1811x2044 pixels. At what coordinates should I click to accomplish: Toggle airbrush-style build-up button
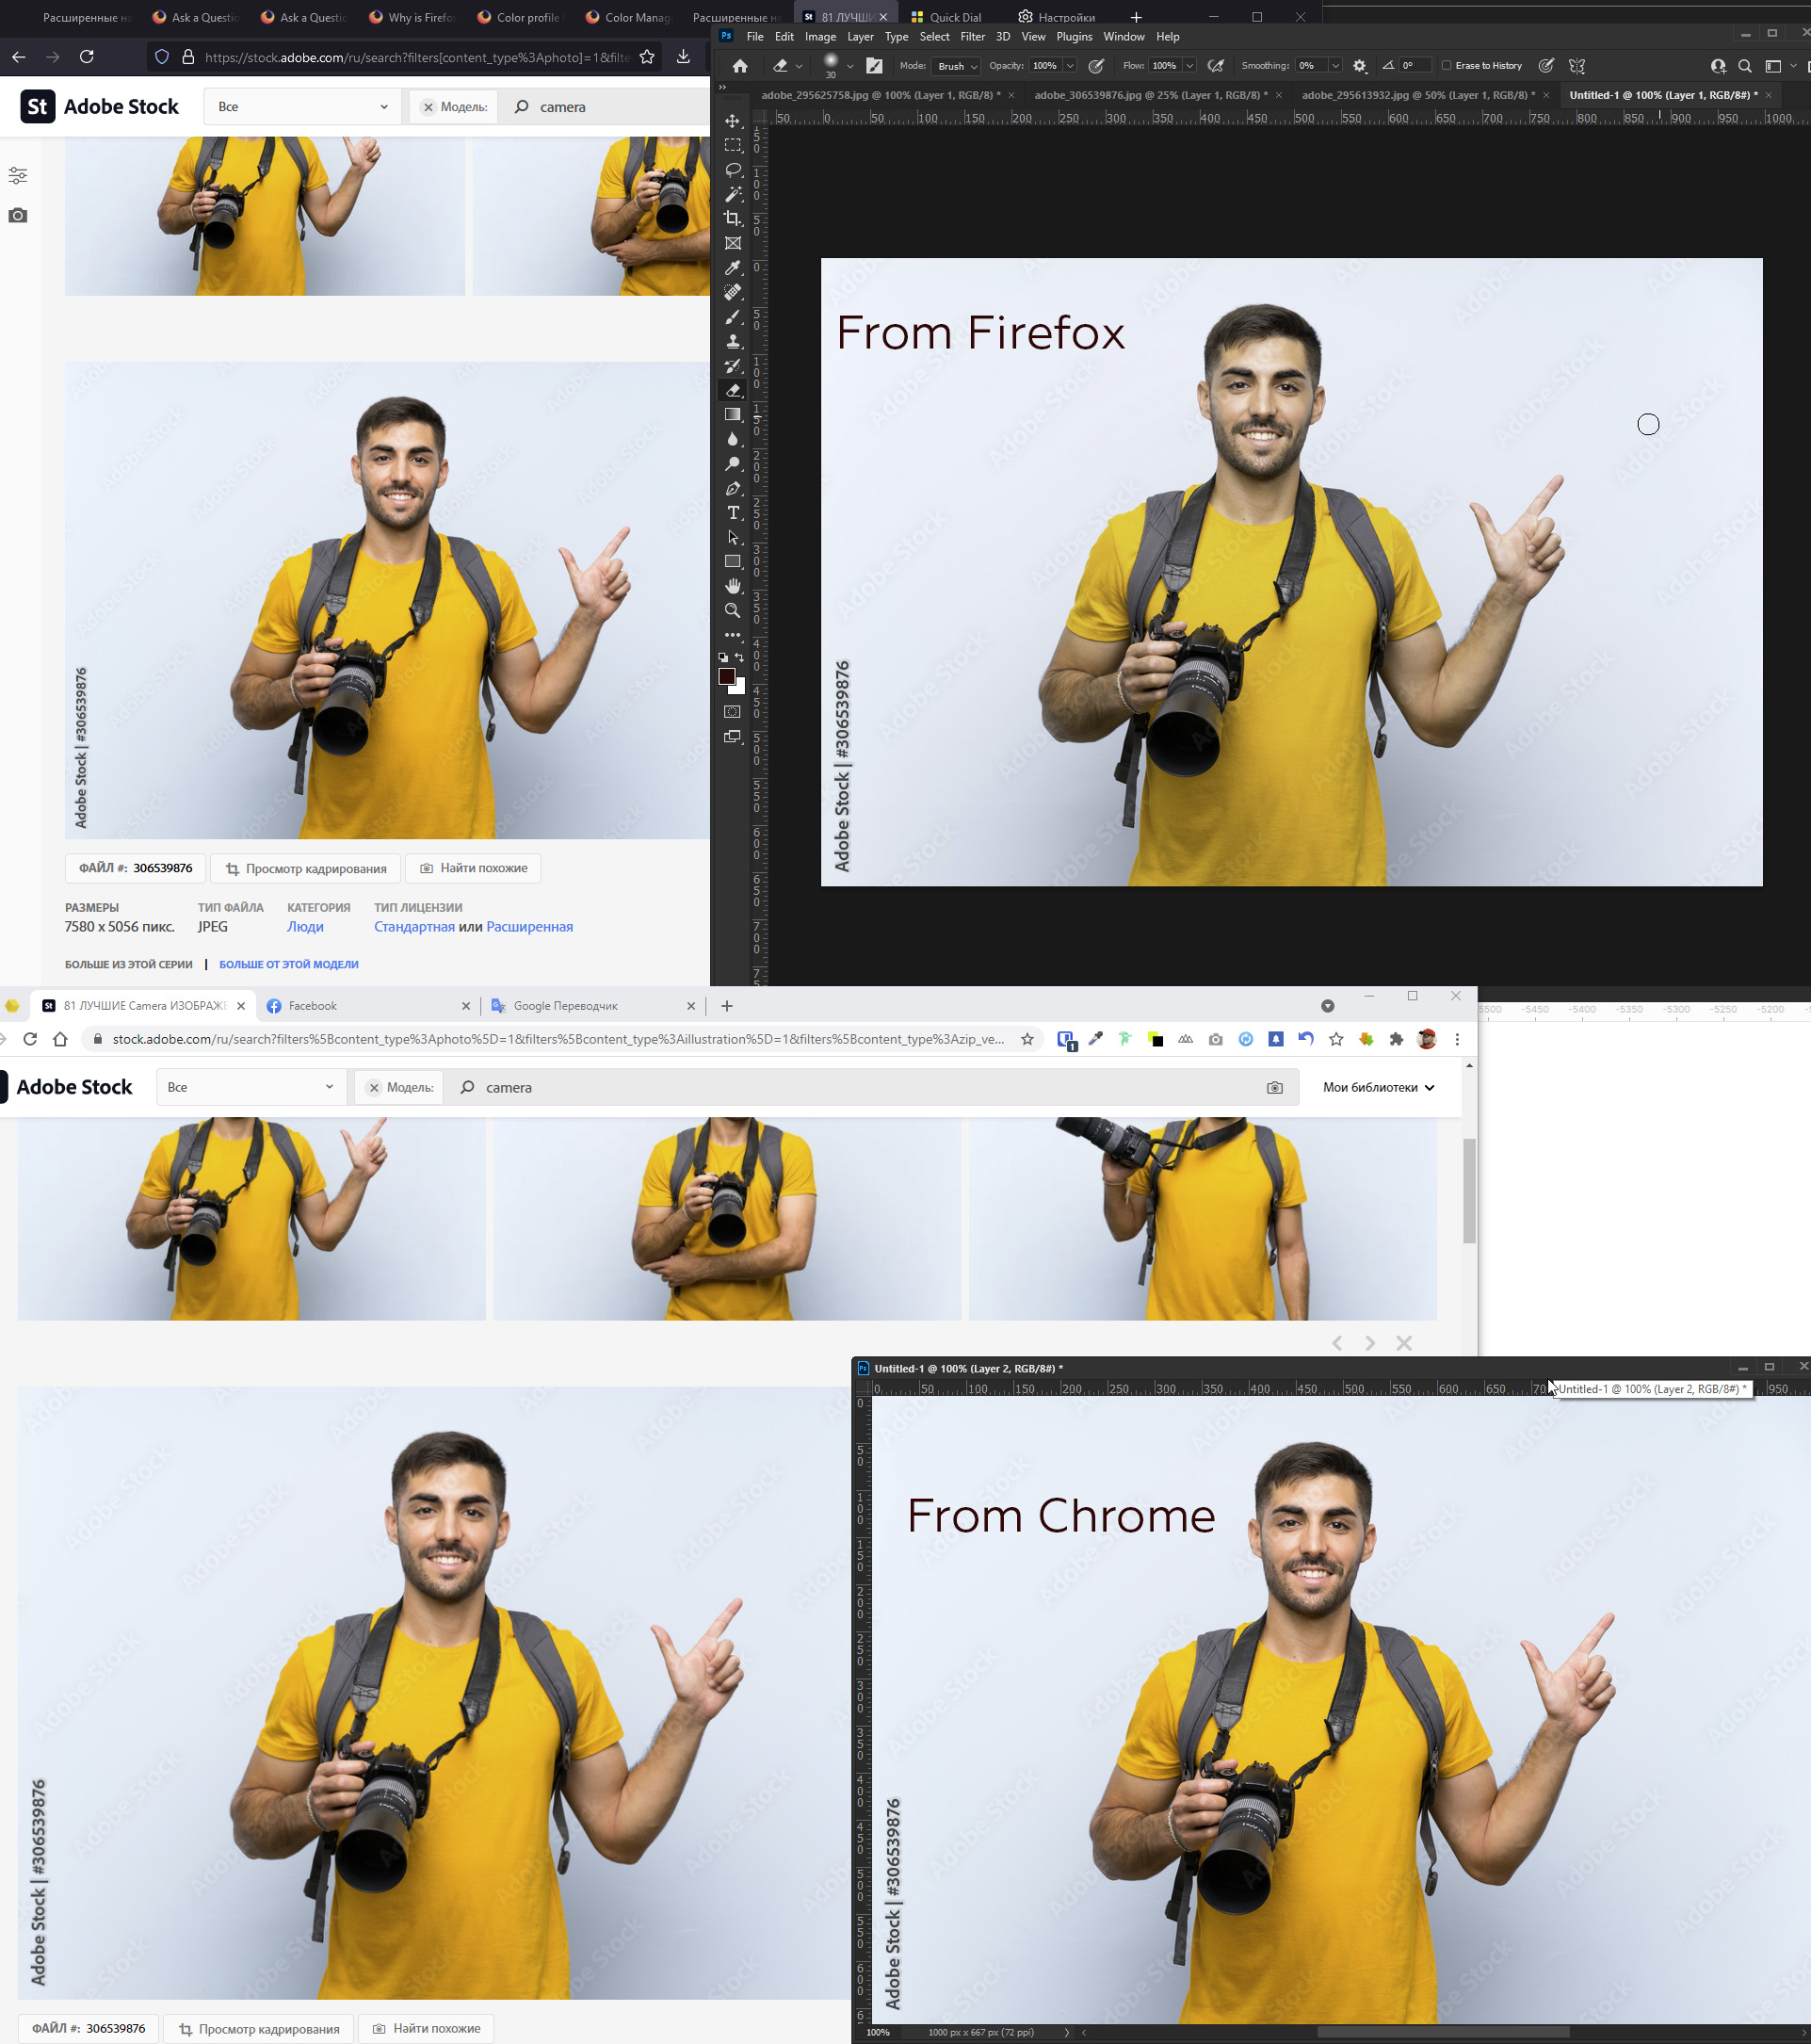tap(1216, 66)
